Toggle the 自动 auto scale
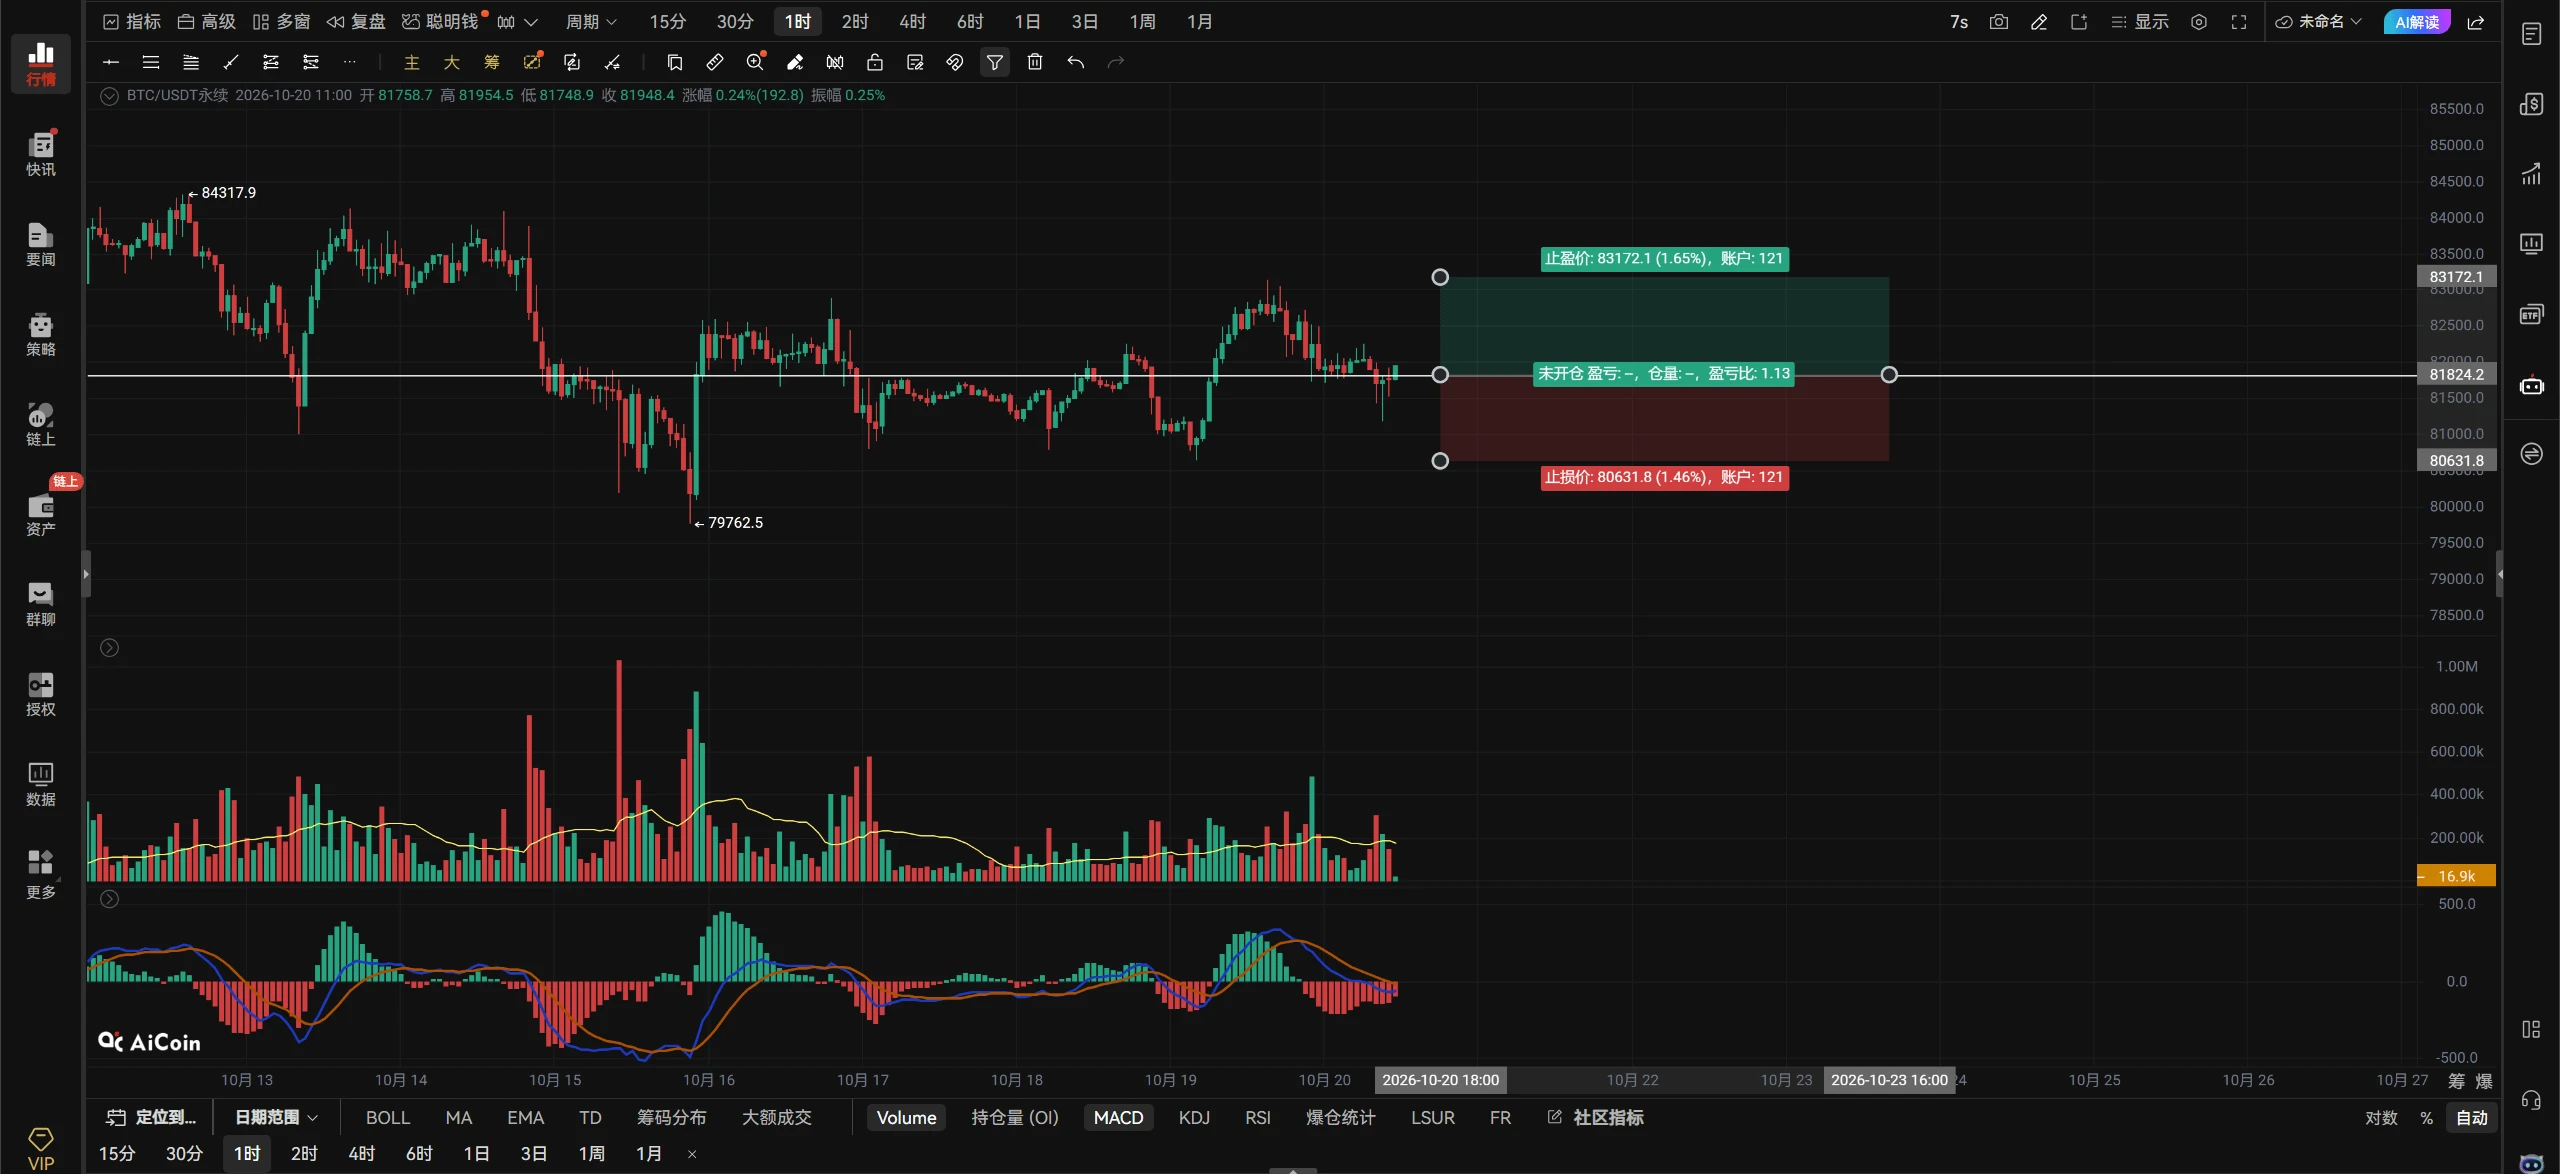2560x1174 pixels. click(x=2472, y=1117)
